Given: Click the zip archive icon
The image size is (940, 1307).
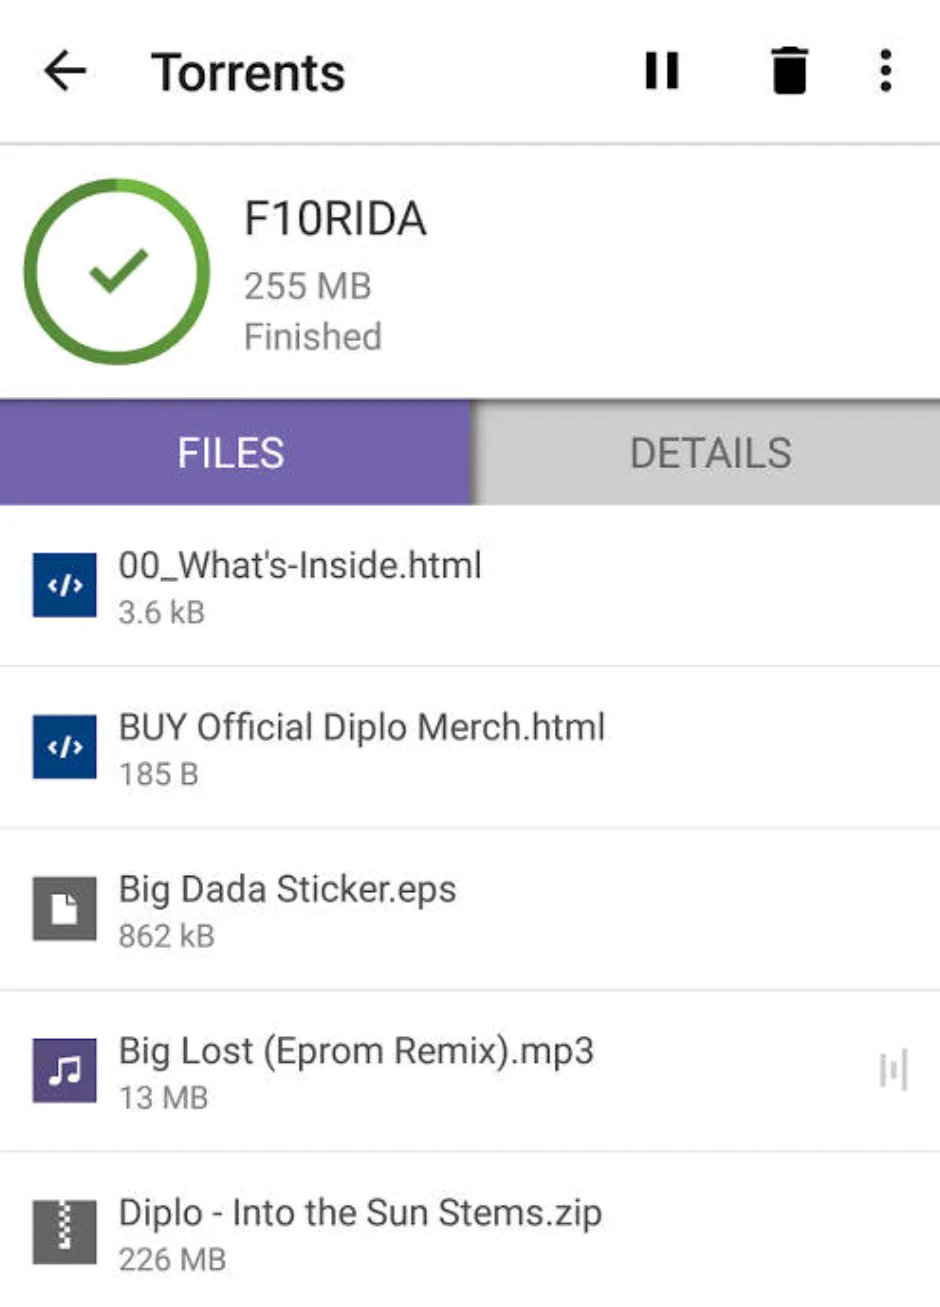Looking at the screenshot, I should pyautogui.click(x=65, y=1233).
